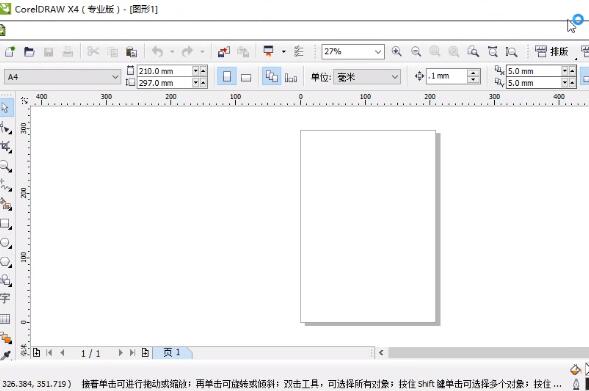Viewport: 589px width, 391px height.
Task: Switch to the 页 1 page tab
Action: pyautogui.click(x=172, y=353)
